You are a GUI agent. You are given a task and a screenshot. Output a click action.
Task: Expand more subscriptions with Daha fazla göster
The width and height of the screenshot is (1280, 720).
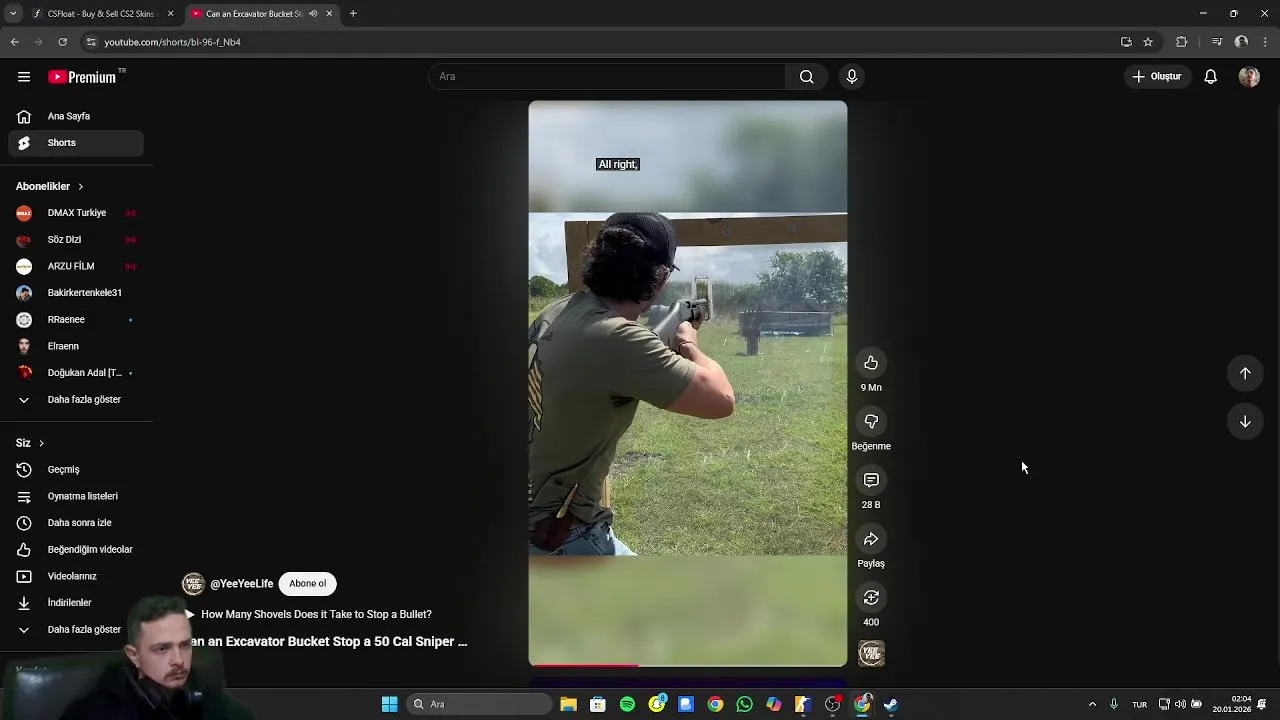click(76, 400)
